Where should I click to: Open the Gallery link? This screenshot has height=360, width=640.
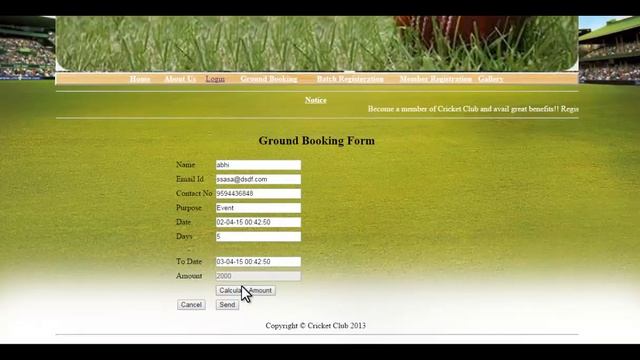491,79
